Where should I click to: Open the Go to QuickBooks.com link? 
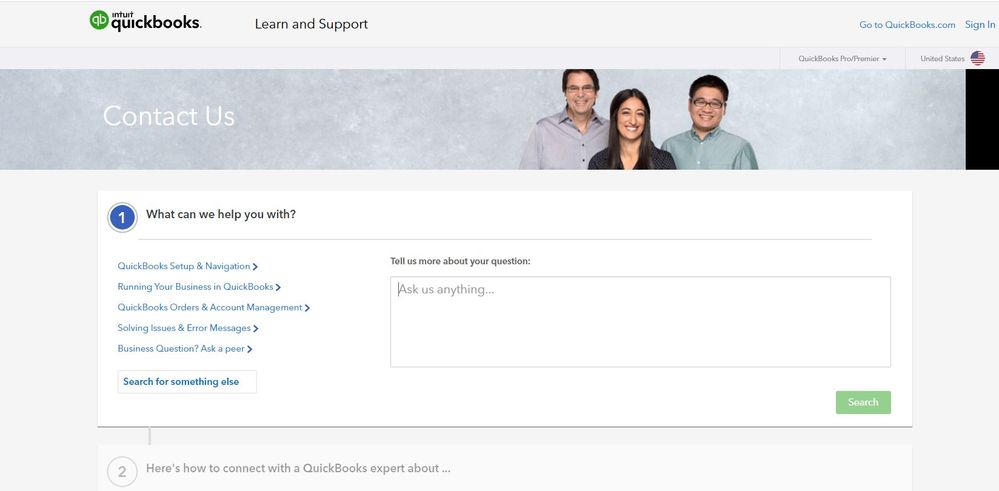(x=907, y=25)
